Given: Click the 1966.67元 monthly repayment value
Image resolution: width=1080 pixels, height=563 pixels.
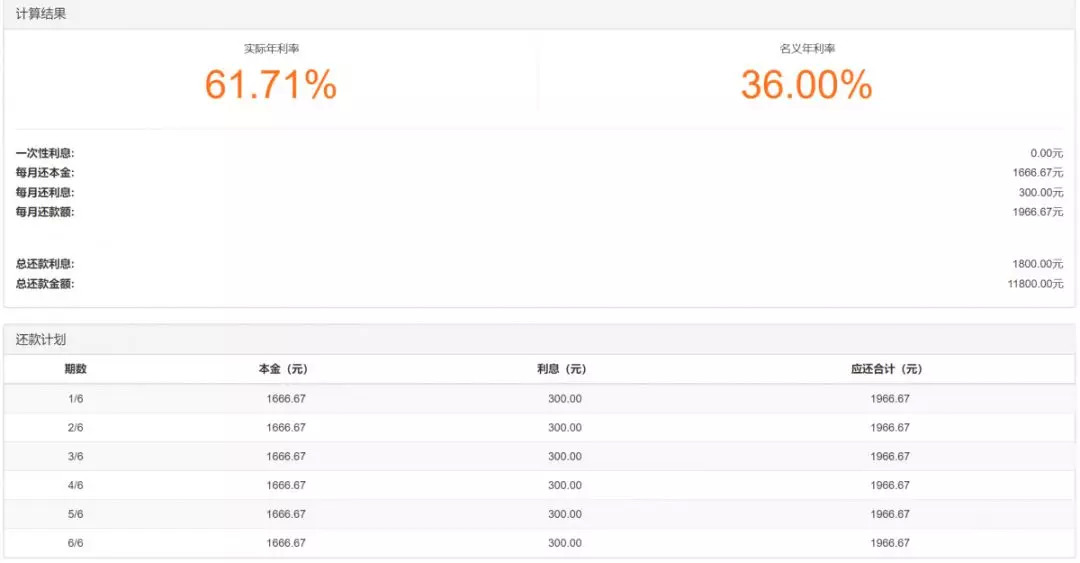Looking at the screenshot, I should pos(1037,212).
